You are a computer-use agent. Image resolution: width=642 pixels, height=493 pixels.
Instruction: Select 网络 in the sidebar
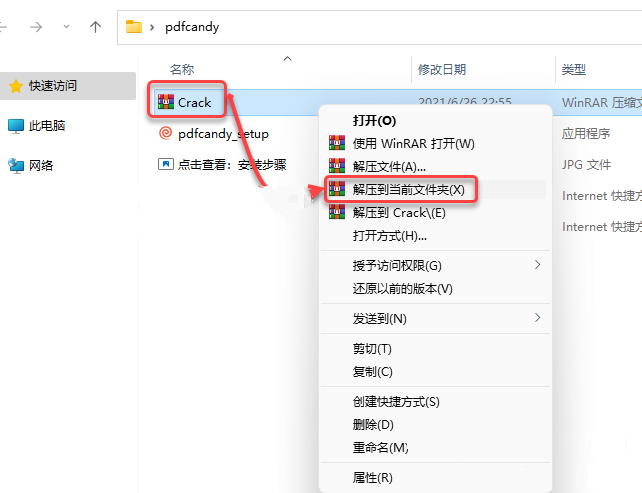click(41, 165)
